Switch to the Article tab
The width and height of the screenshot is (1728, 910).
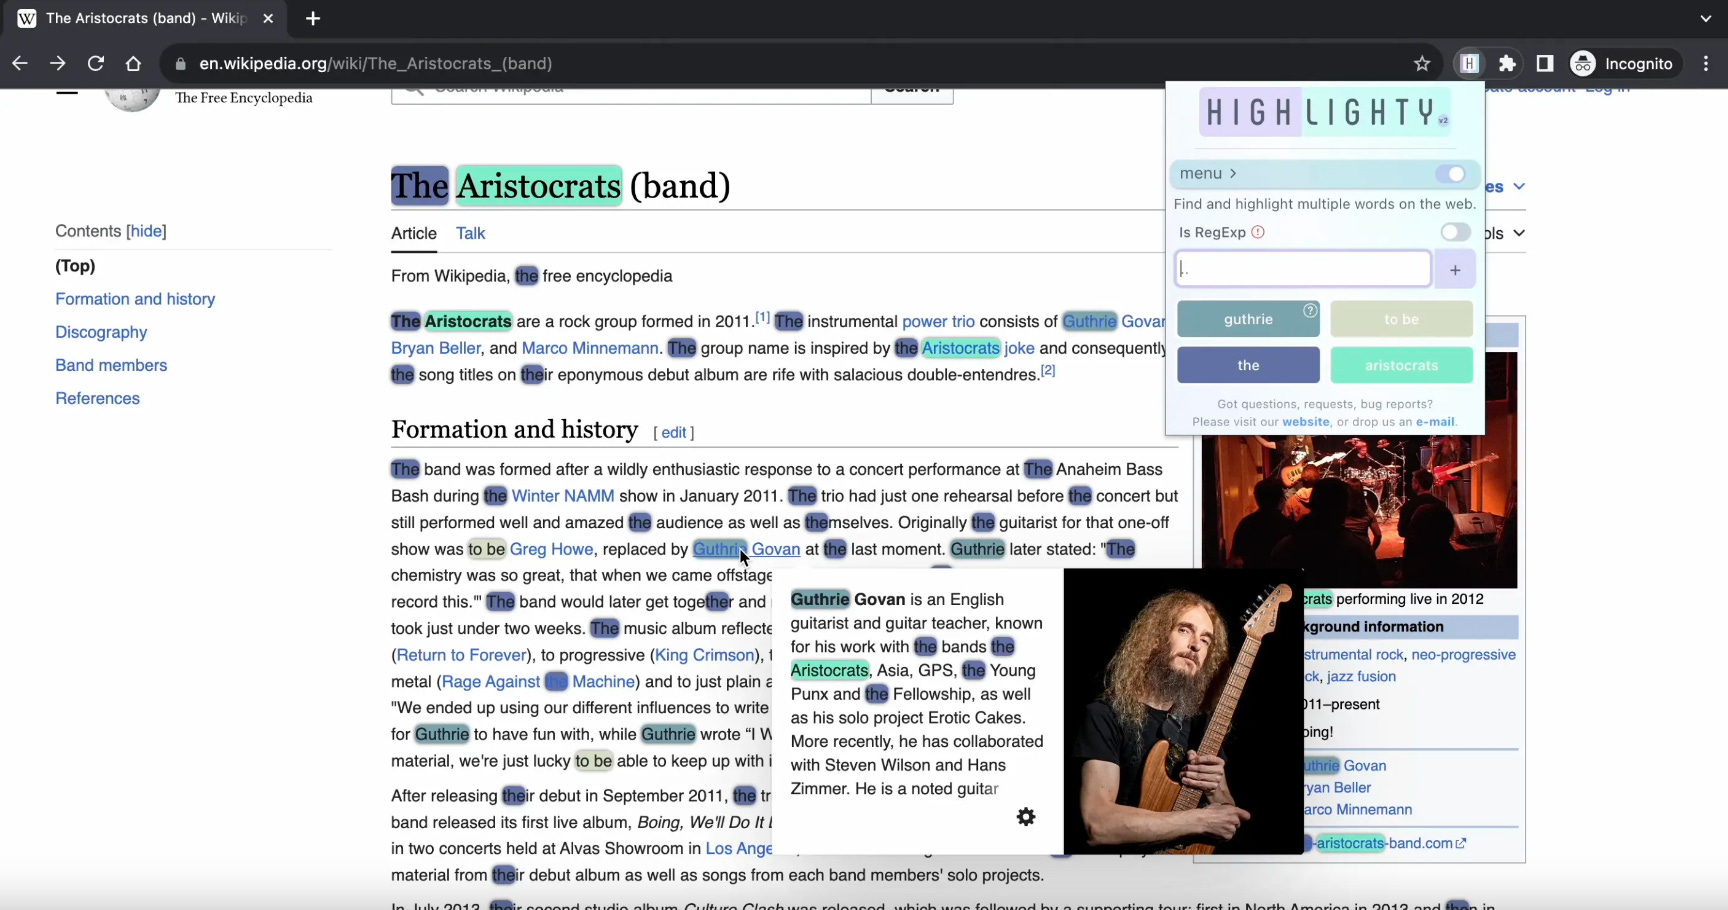(x=414, y=233)
